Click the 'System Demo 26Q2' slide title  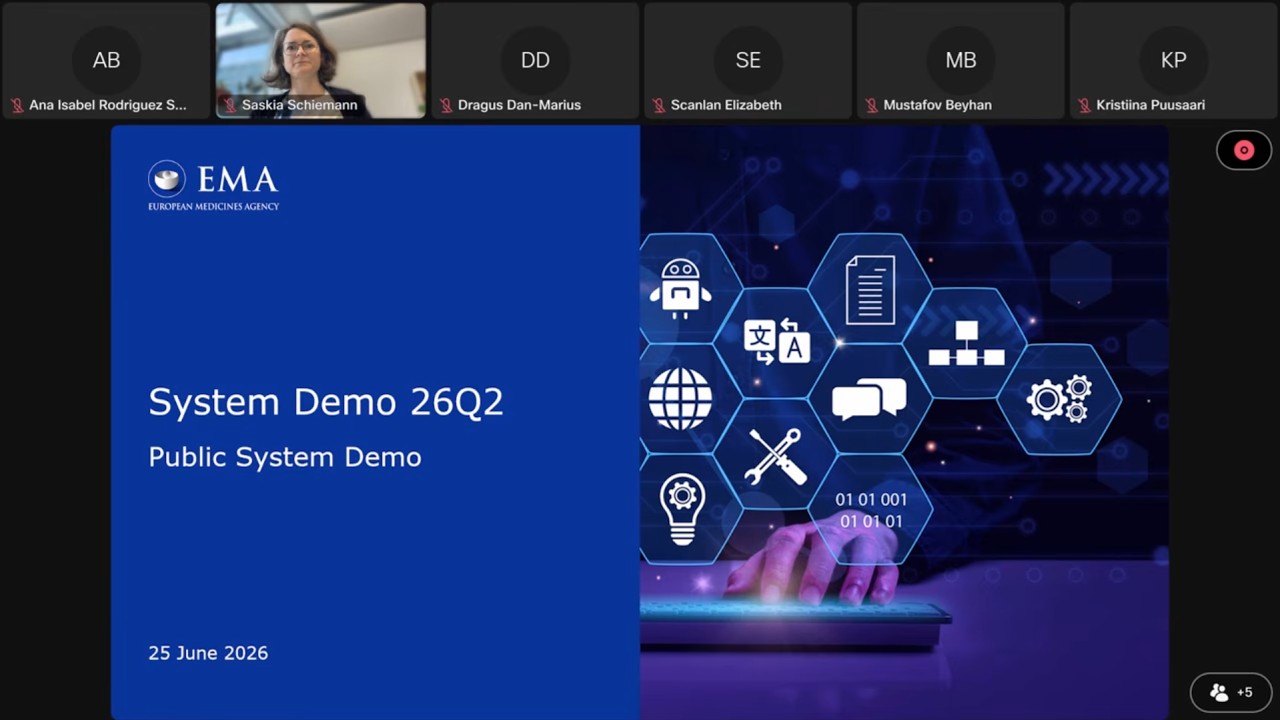pos(326,402)
